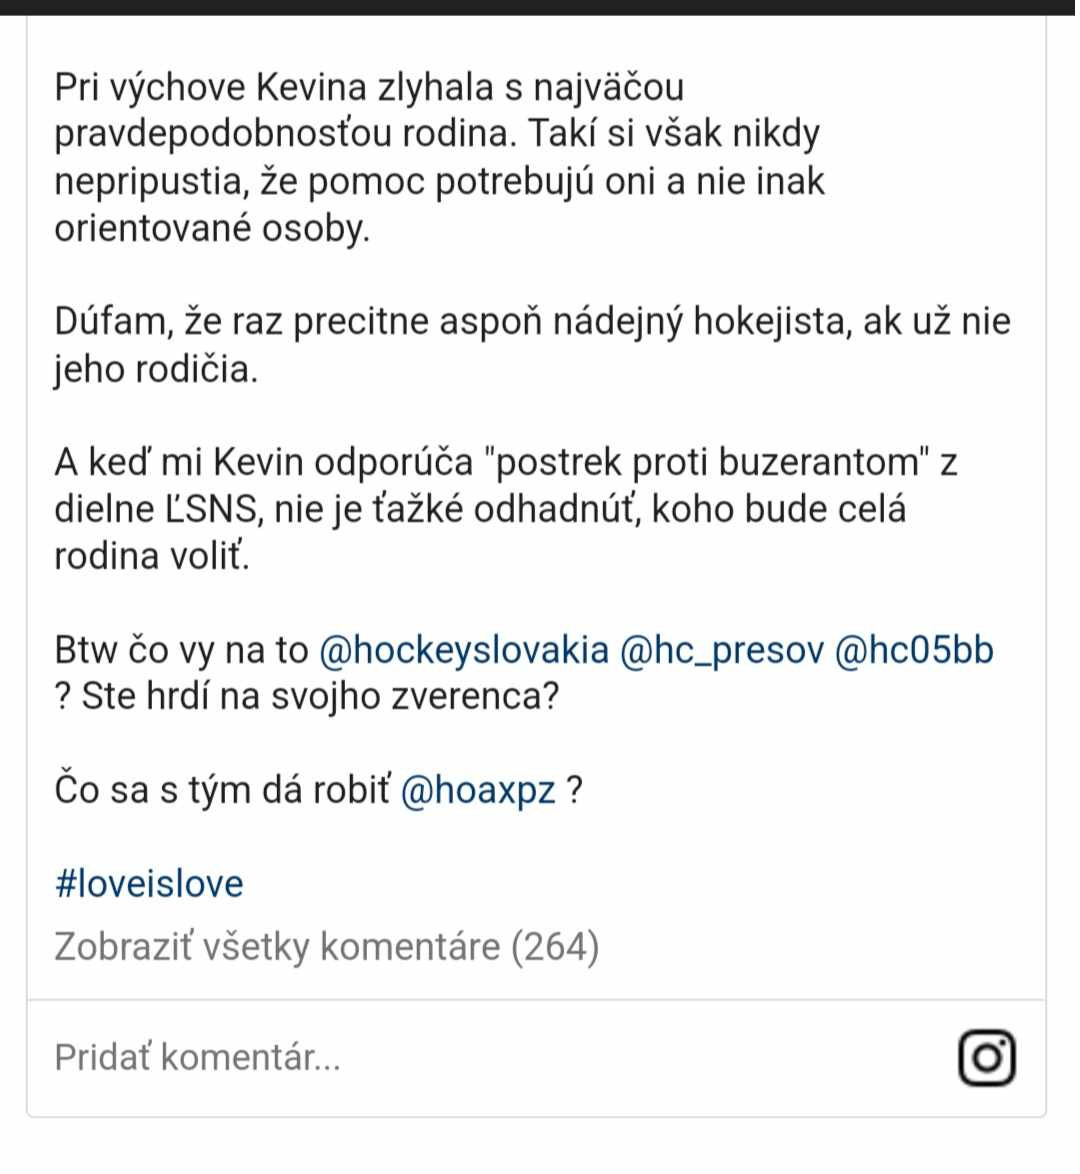Click the paragraph beginning Dúfam, že raz precitne
The image size is (1080, 1174).
click(533, 344)
